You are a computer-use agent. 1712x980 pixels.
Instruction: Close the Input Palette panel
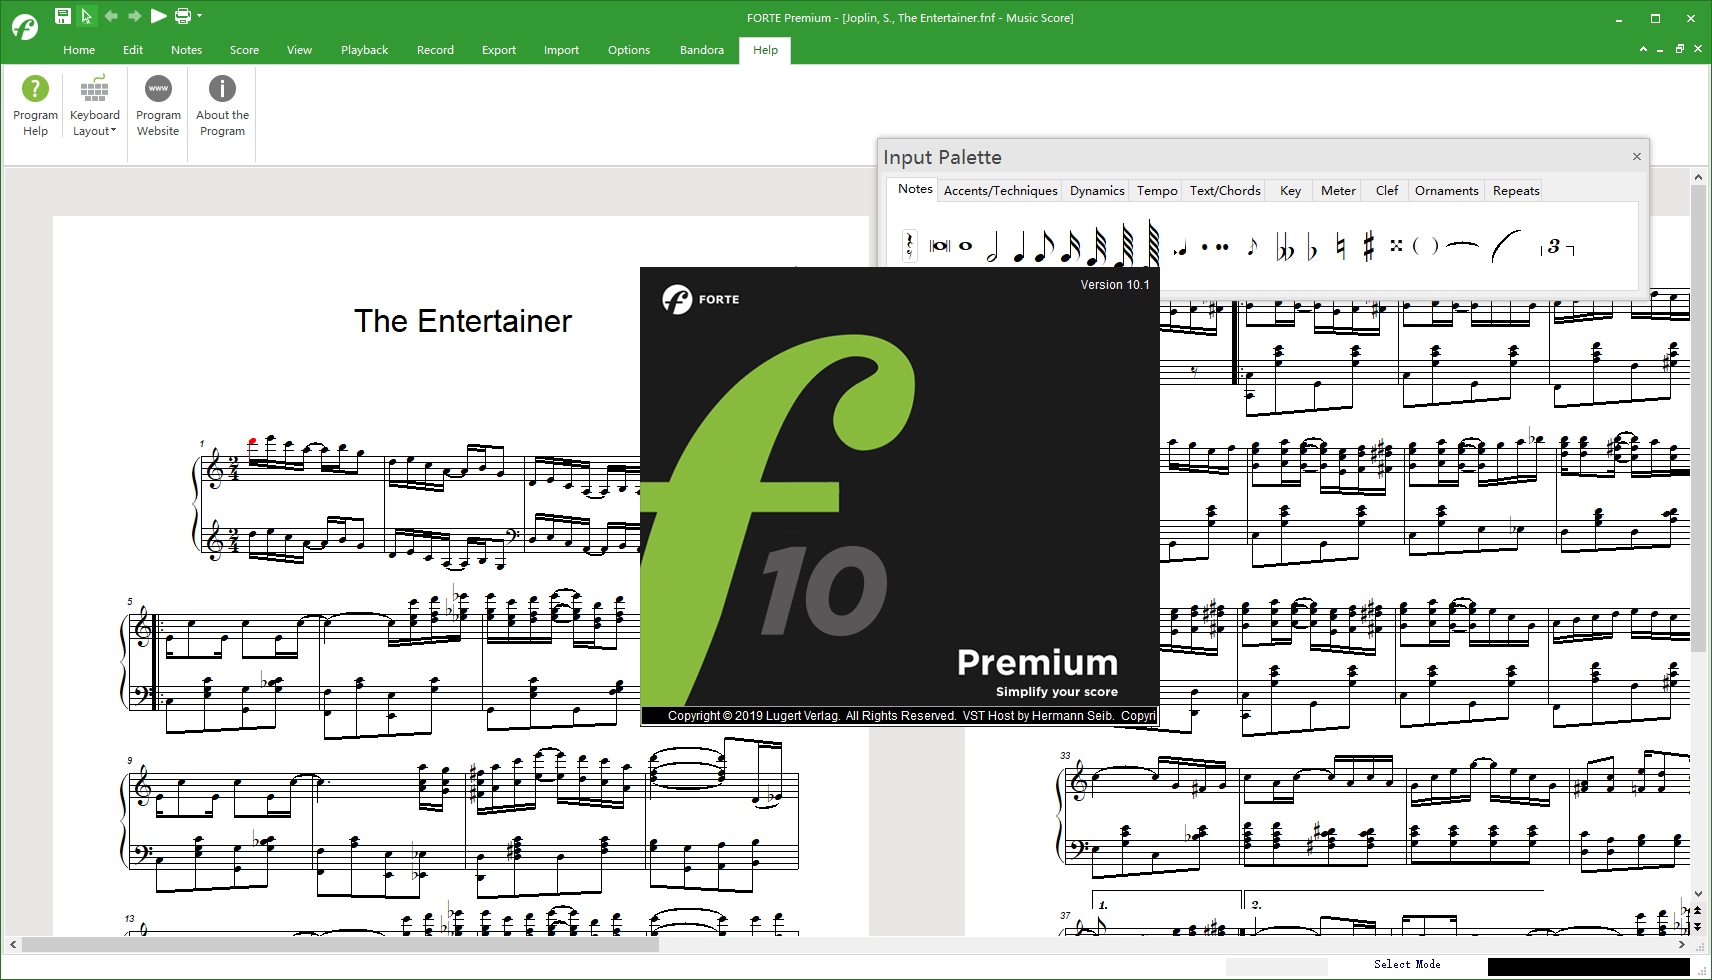tap(1637, 156)
